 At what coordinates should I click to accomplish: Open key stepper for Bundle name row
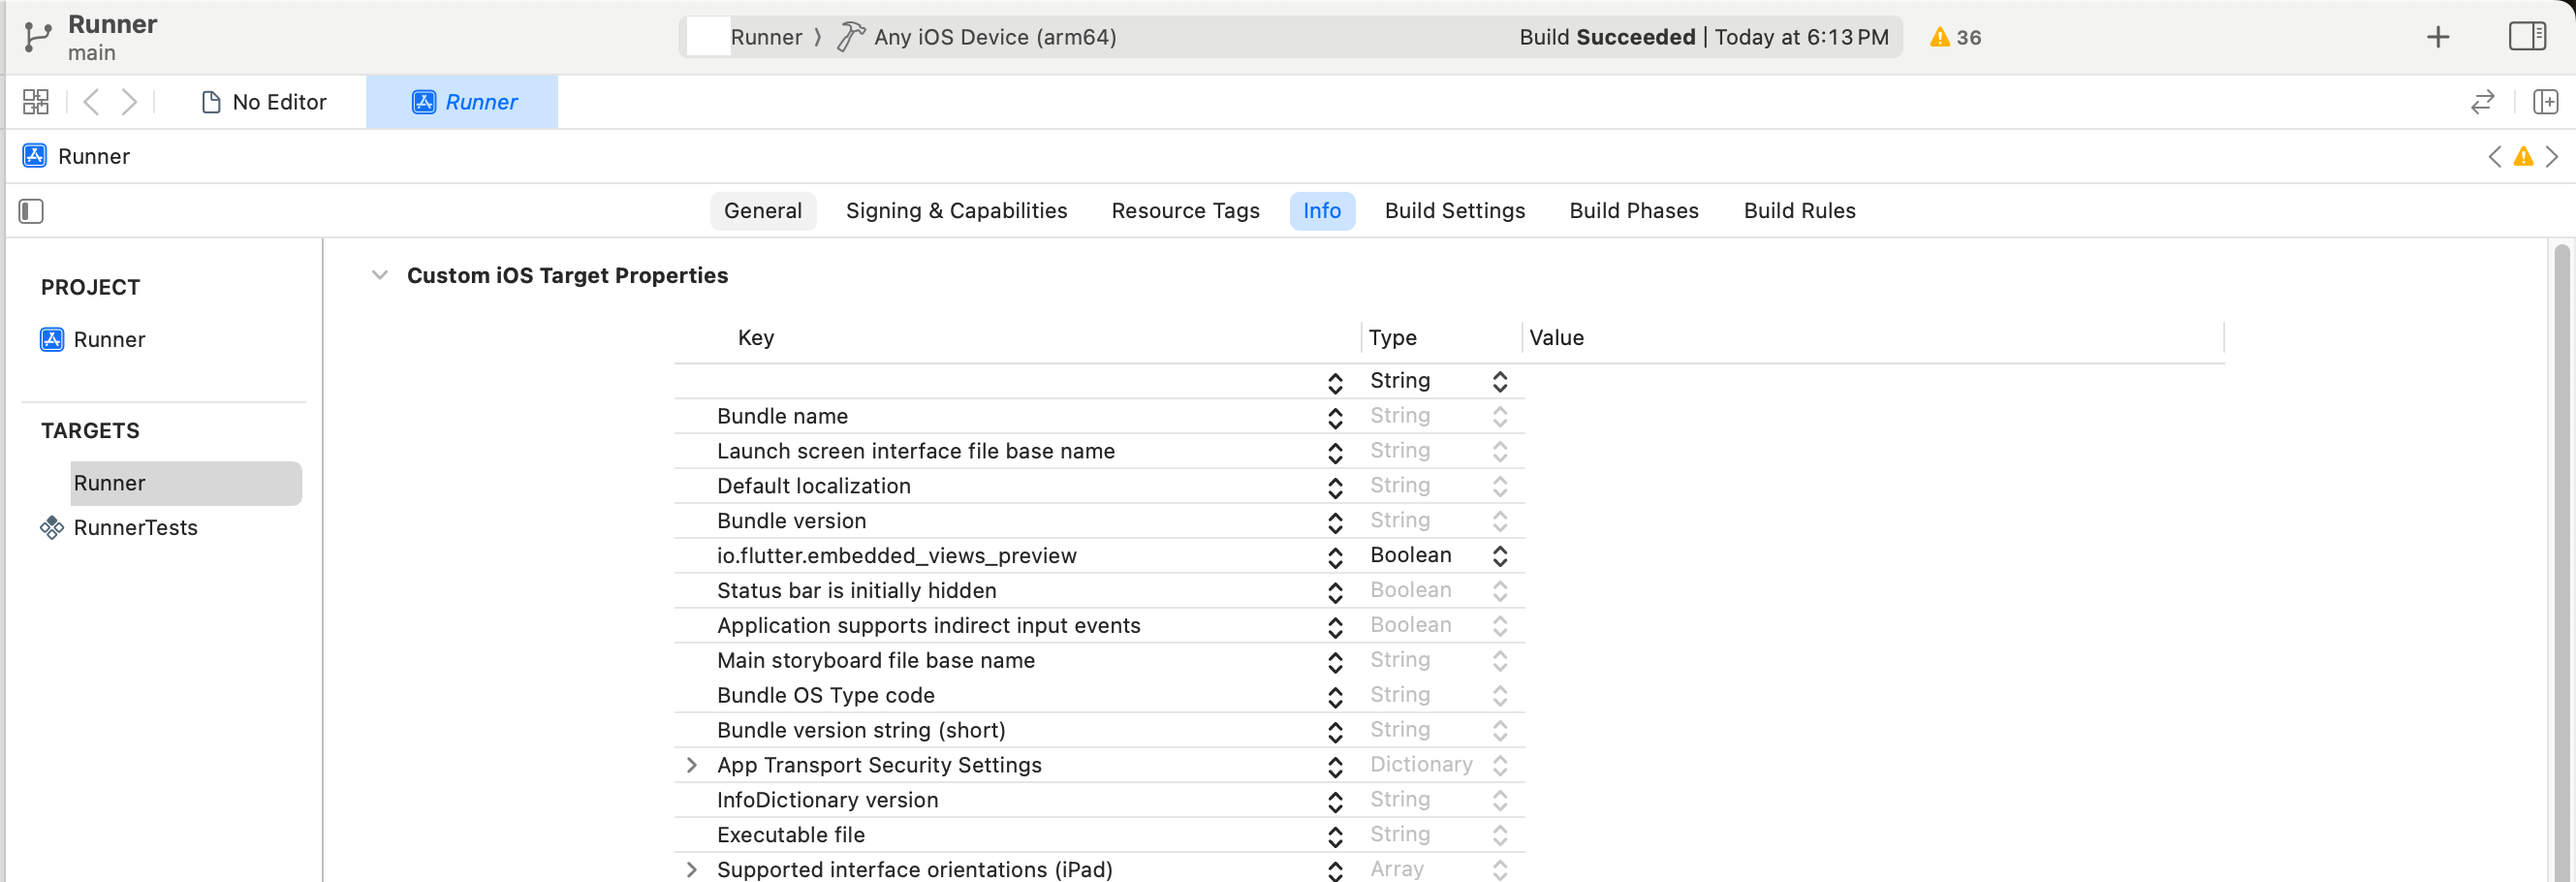(1335, 417)
